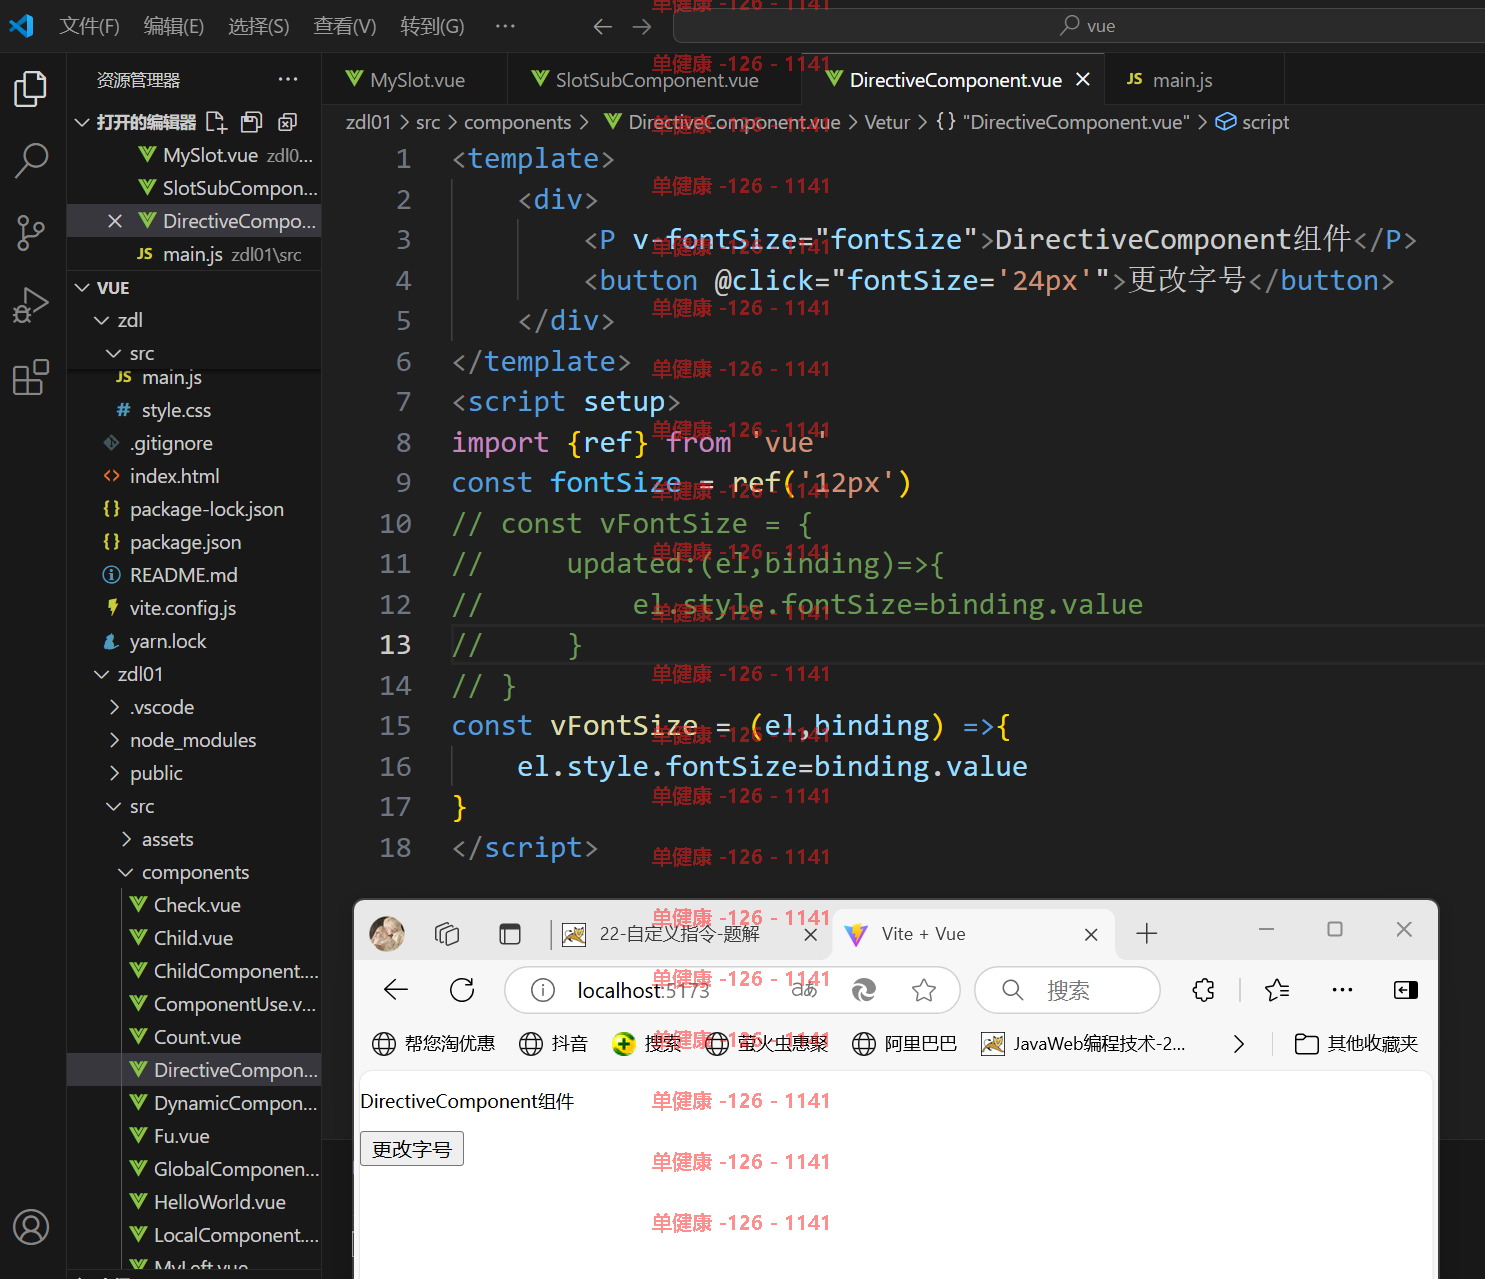Open the browser tab actions menu icon

click(510, 934)
